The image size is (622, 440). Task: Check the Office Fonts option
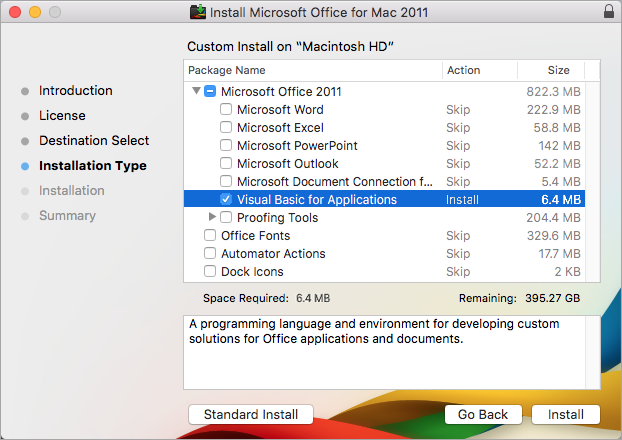click(210, 236)
